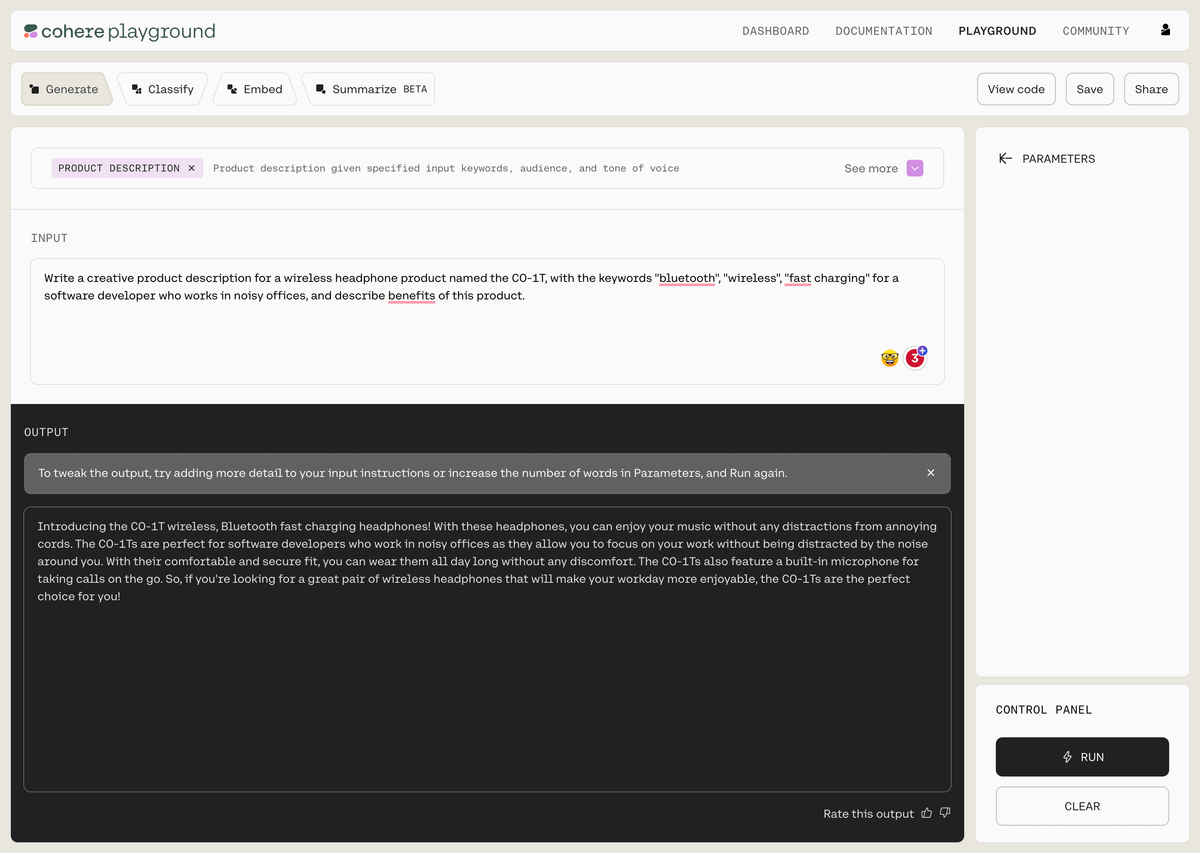
Task: Open the Dashboard navigation link
Action: tap(775, 31)
